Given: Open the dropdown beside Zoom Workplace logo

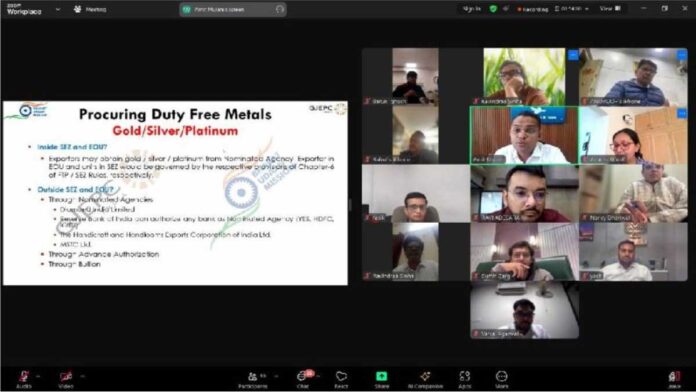Looking at the screenshot, I should click(x=58, y=9).
